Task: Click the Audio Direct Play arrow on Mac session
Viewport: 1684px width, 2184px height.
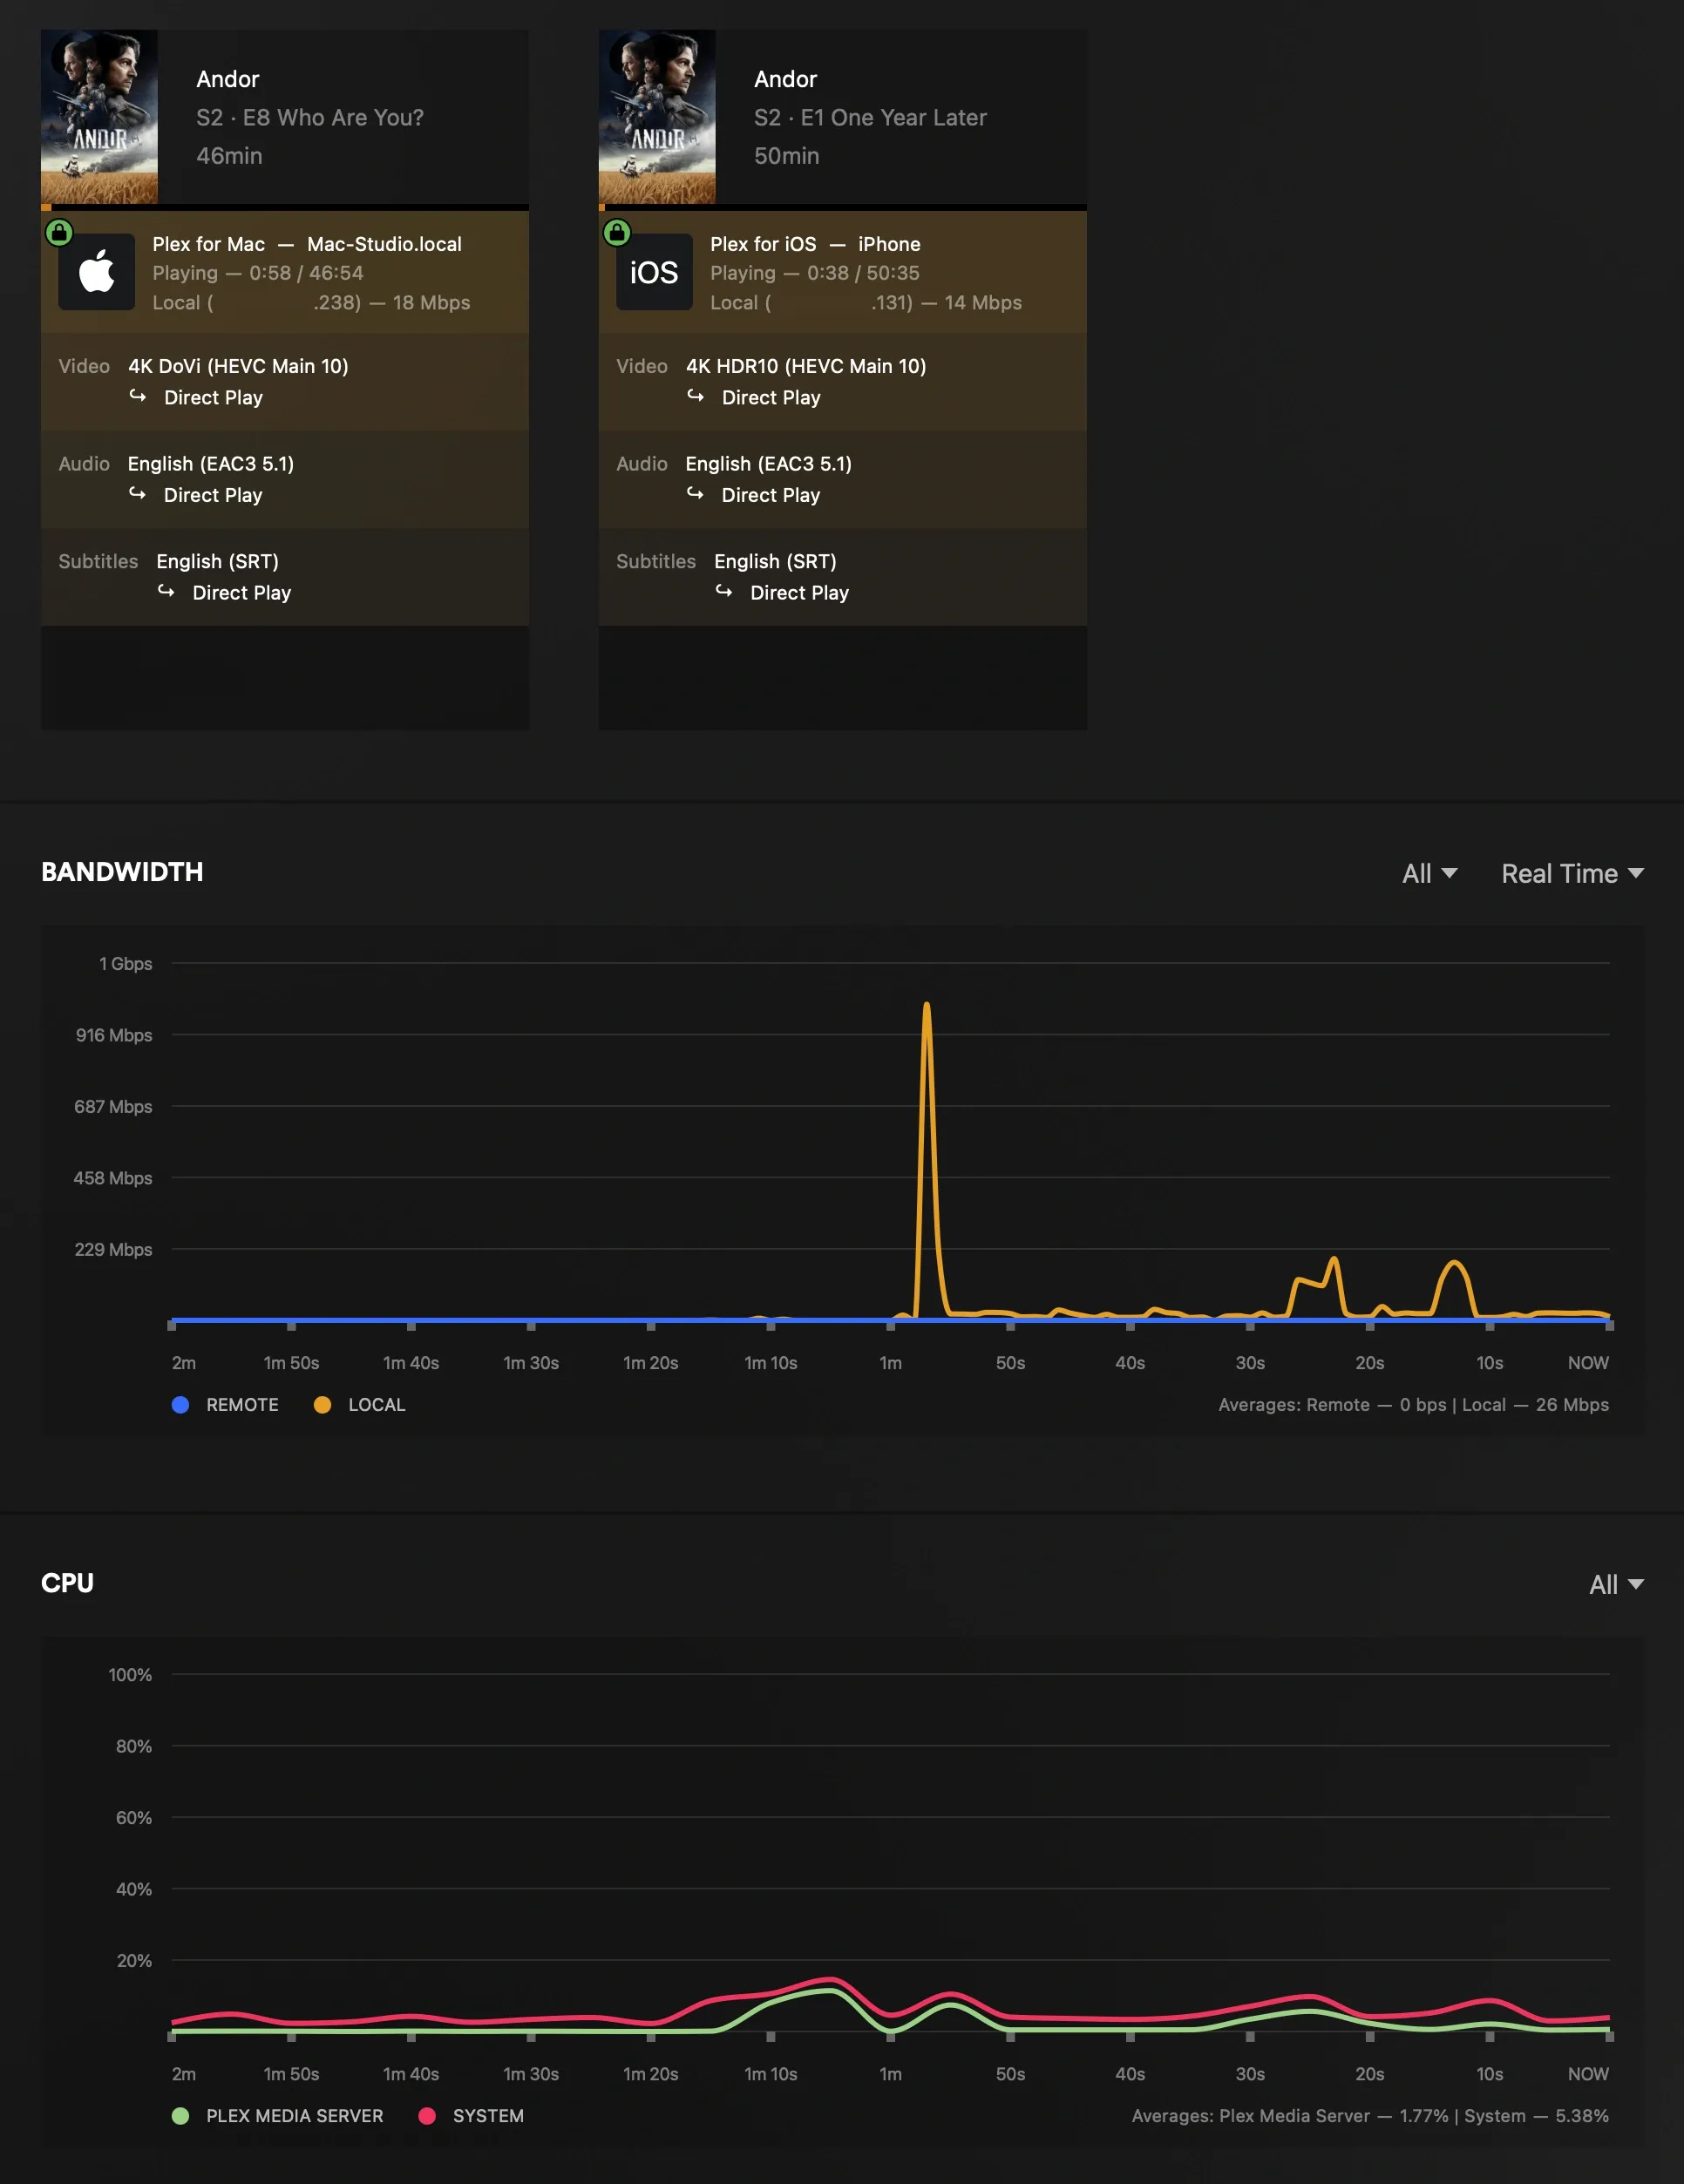Action: (138, 494)
